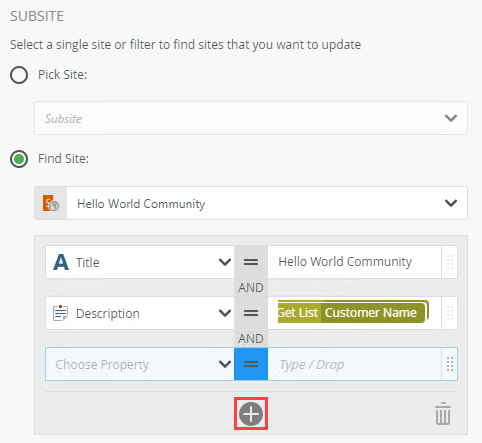This screenshot has height=443, width=482.
Task: Click the first AND operator label
Action: 251,287
